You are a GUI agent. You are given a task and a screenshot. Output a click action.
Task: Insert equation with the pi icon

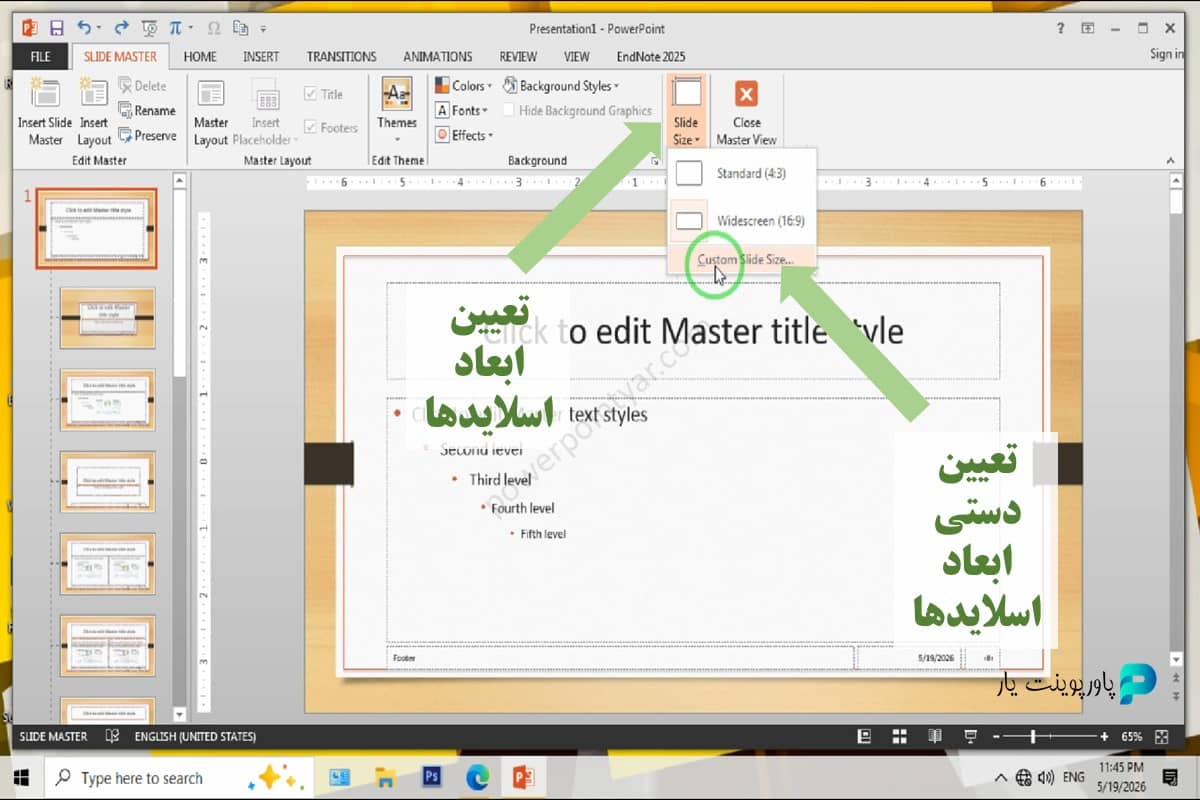coord(176,29)
